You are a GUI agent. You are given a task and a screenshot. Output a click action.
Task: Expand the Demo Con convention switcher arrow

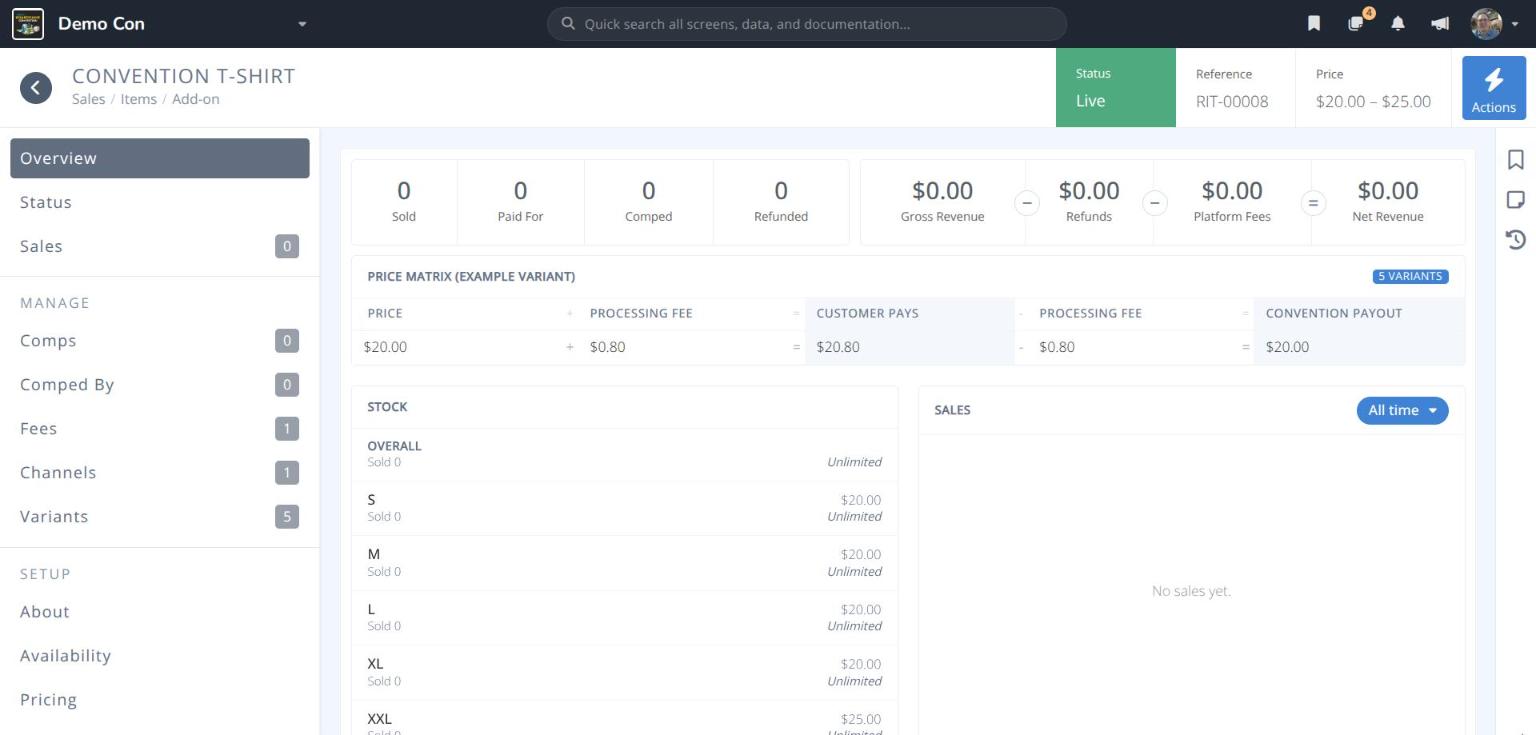coord(302,24)
